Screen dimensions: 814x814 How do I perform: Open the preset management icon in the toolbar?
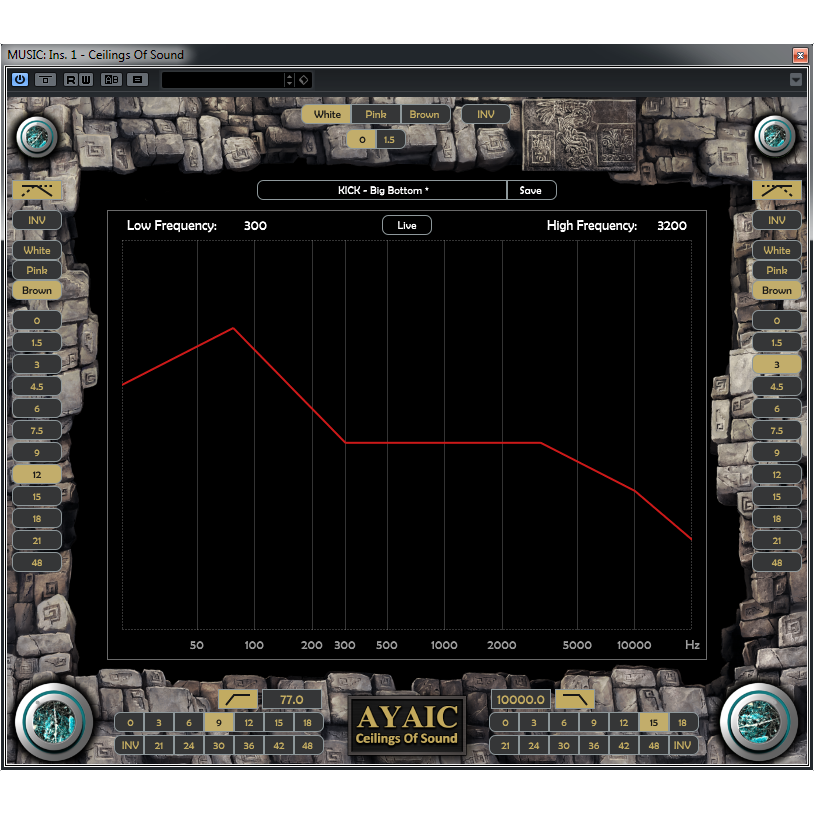click(137, 80)
